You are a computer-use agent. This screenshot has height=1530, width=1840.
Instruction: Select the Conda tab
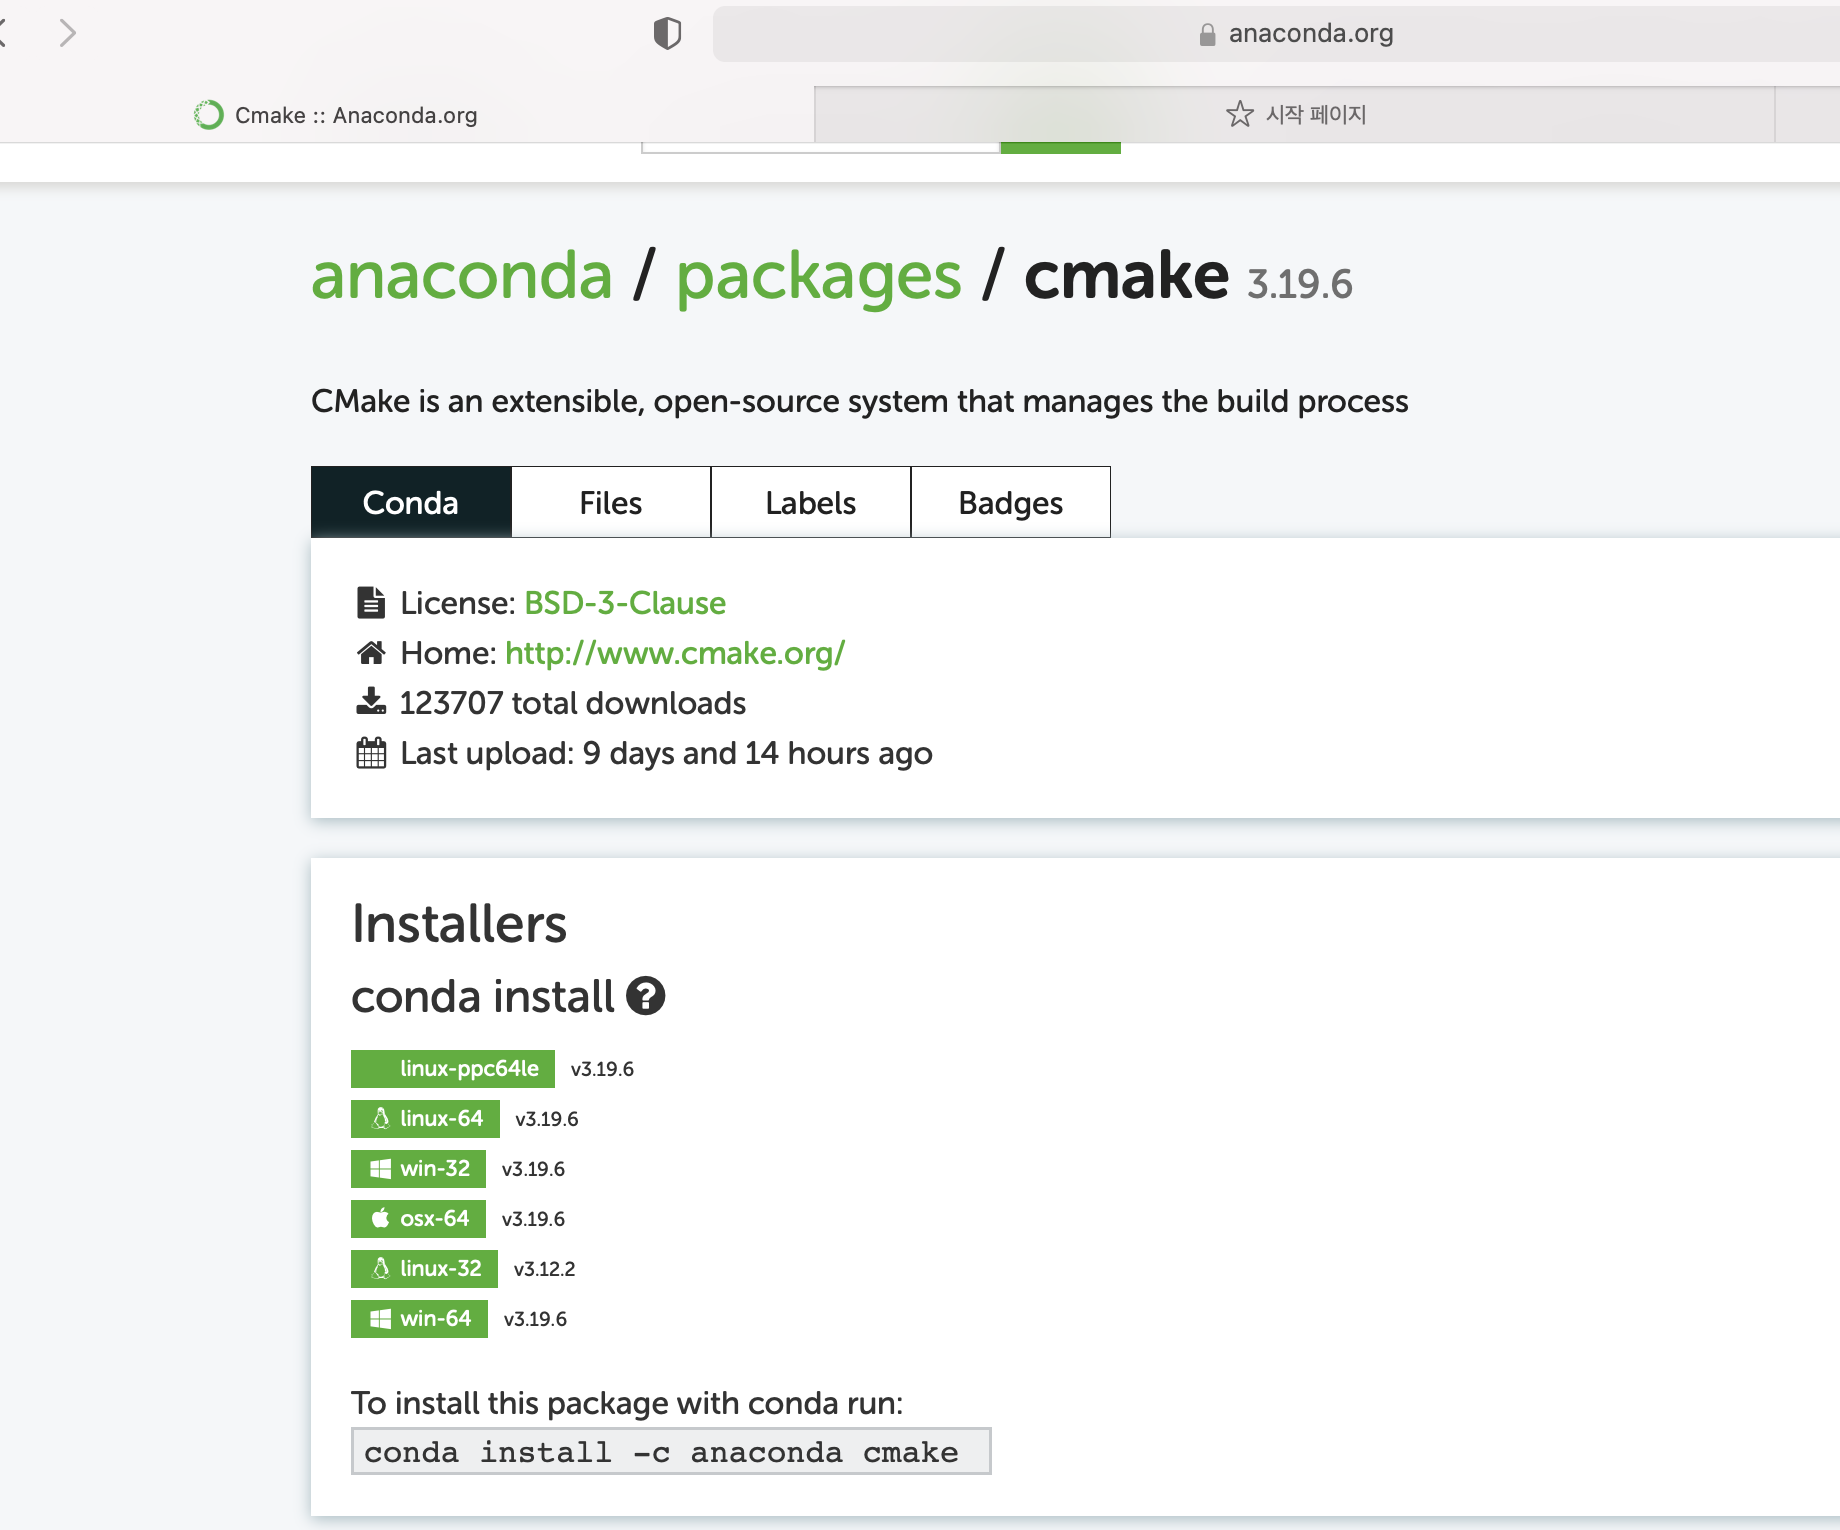[x=411, y=502]
